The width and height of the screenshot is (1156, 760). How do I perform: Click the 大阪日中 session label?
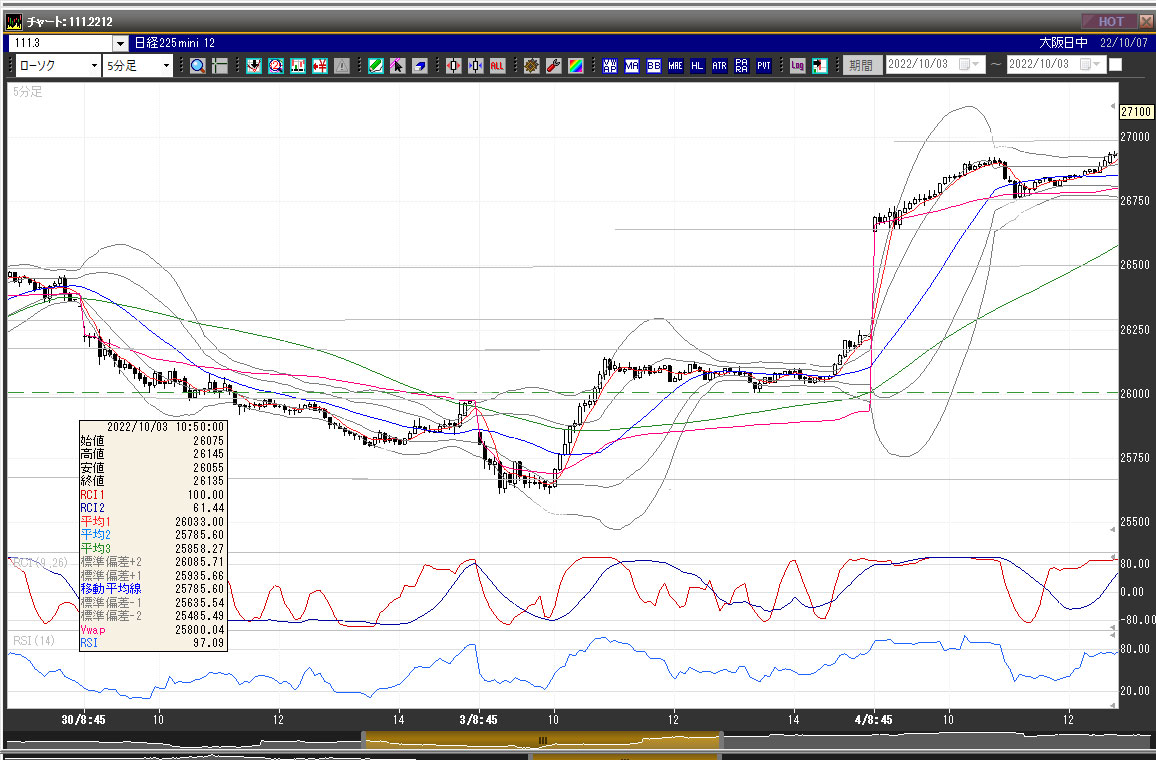pyautogui.click(x=1064, y=43)
